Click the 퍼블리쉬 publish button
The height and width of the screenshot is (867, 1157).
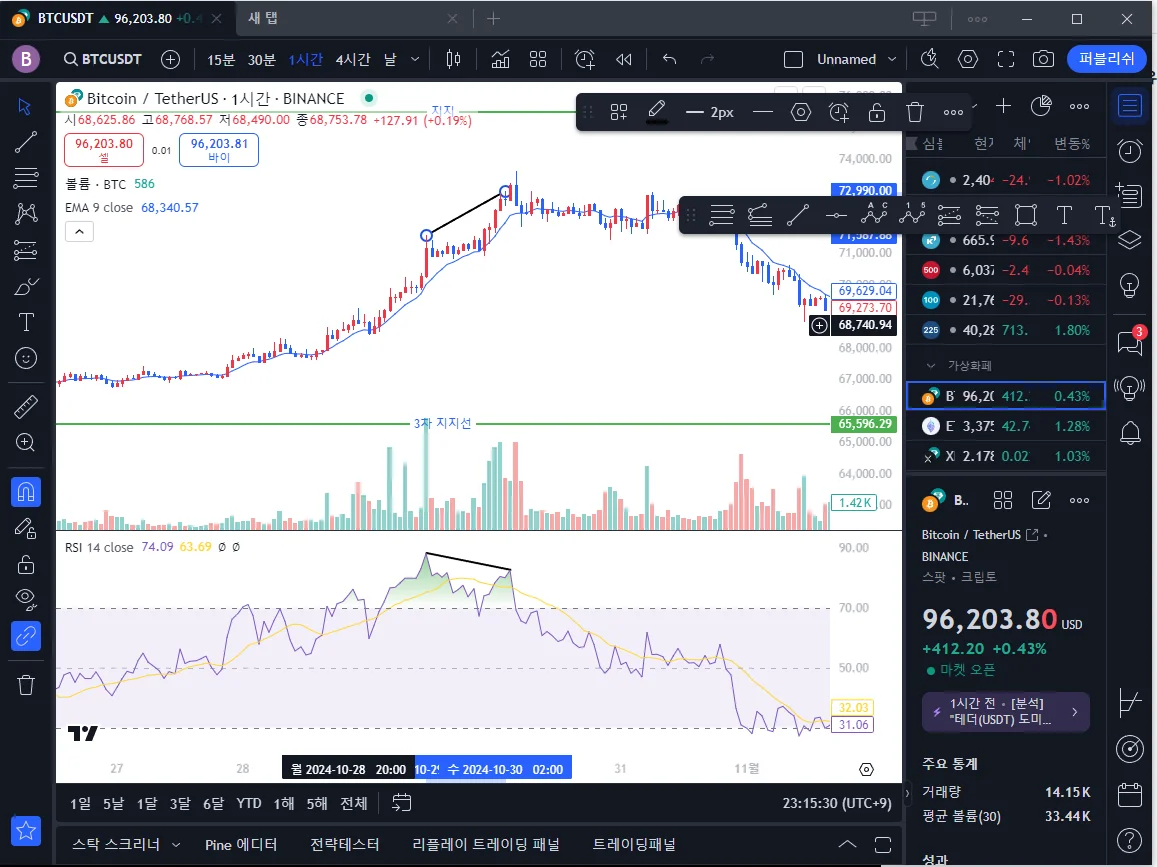1106,59
